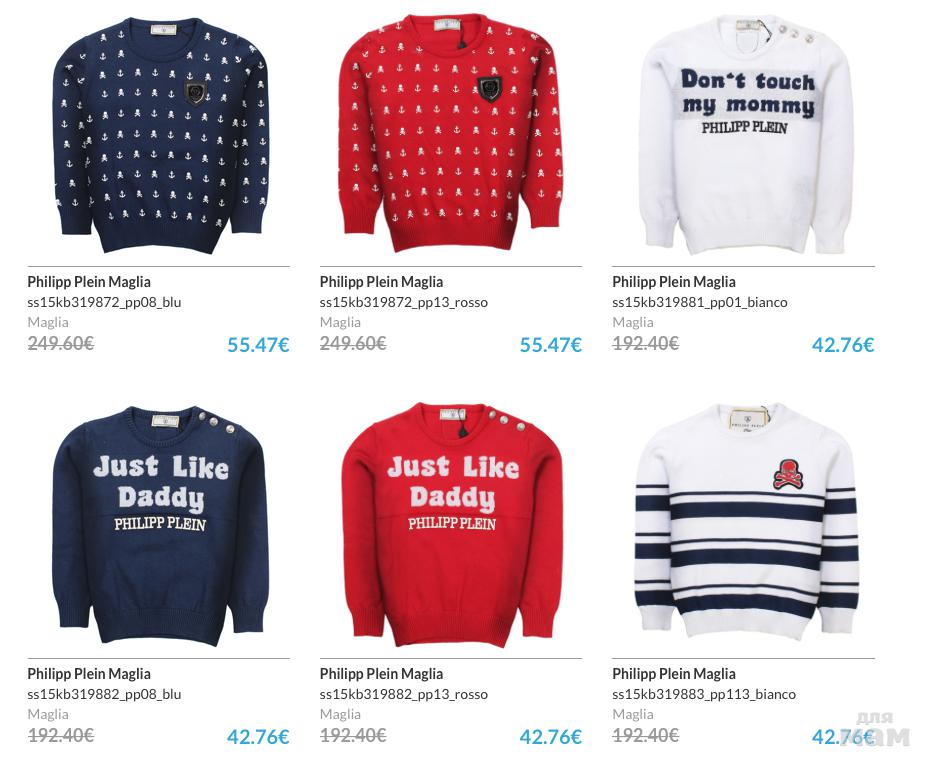
Task: Open the red skull-pattern sweater image
Action: point(451,136)
